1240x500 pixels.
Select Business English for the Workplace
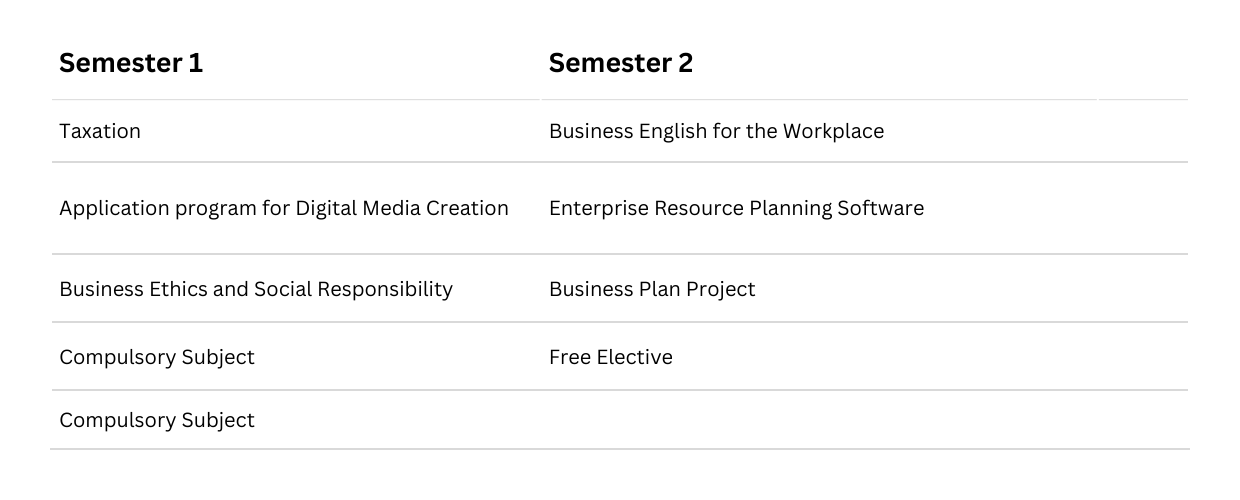pos(716,131)
